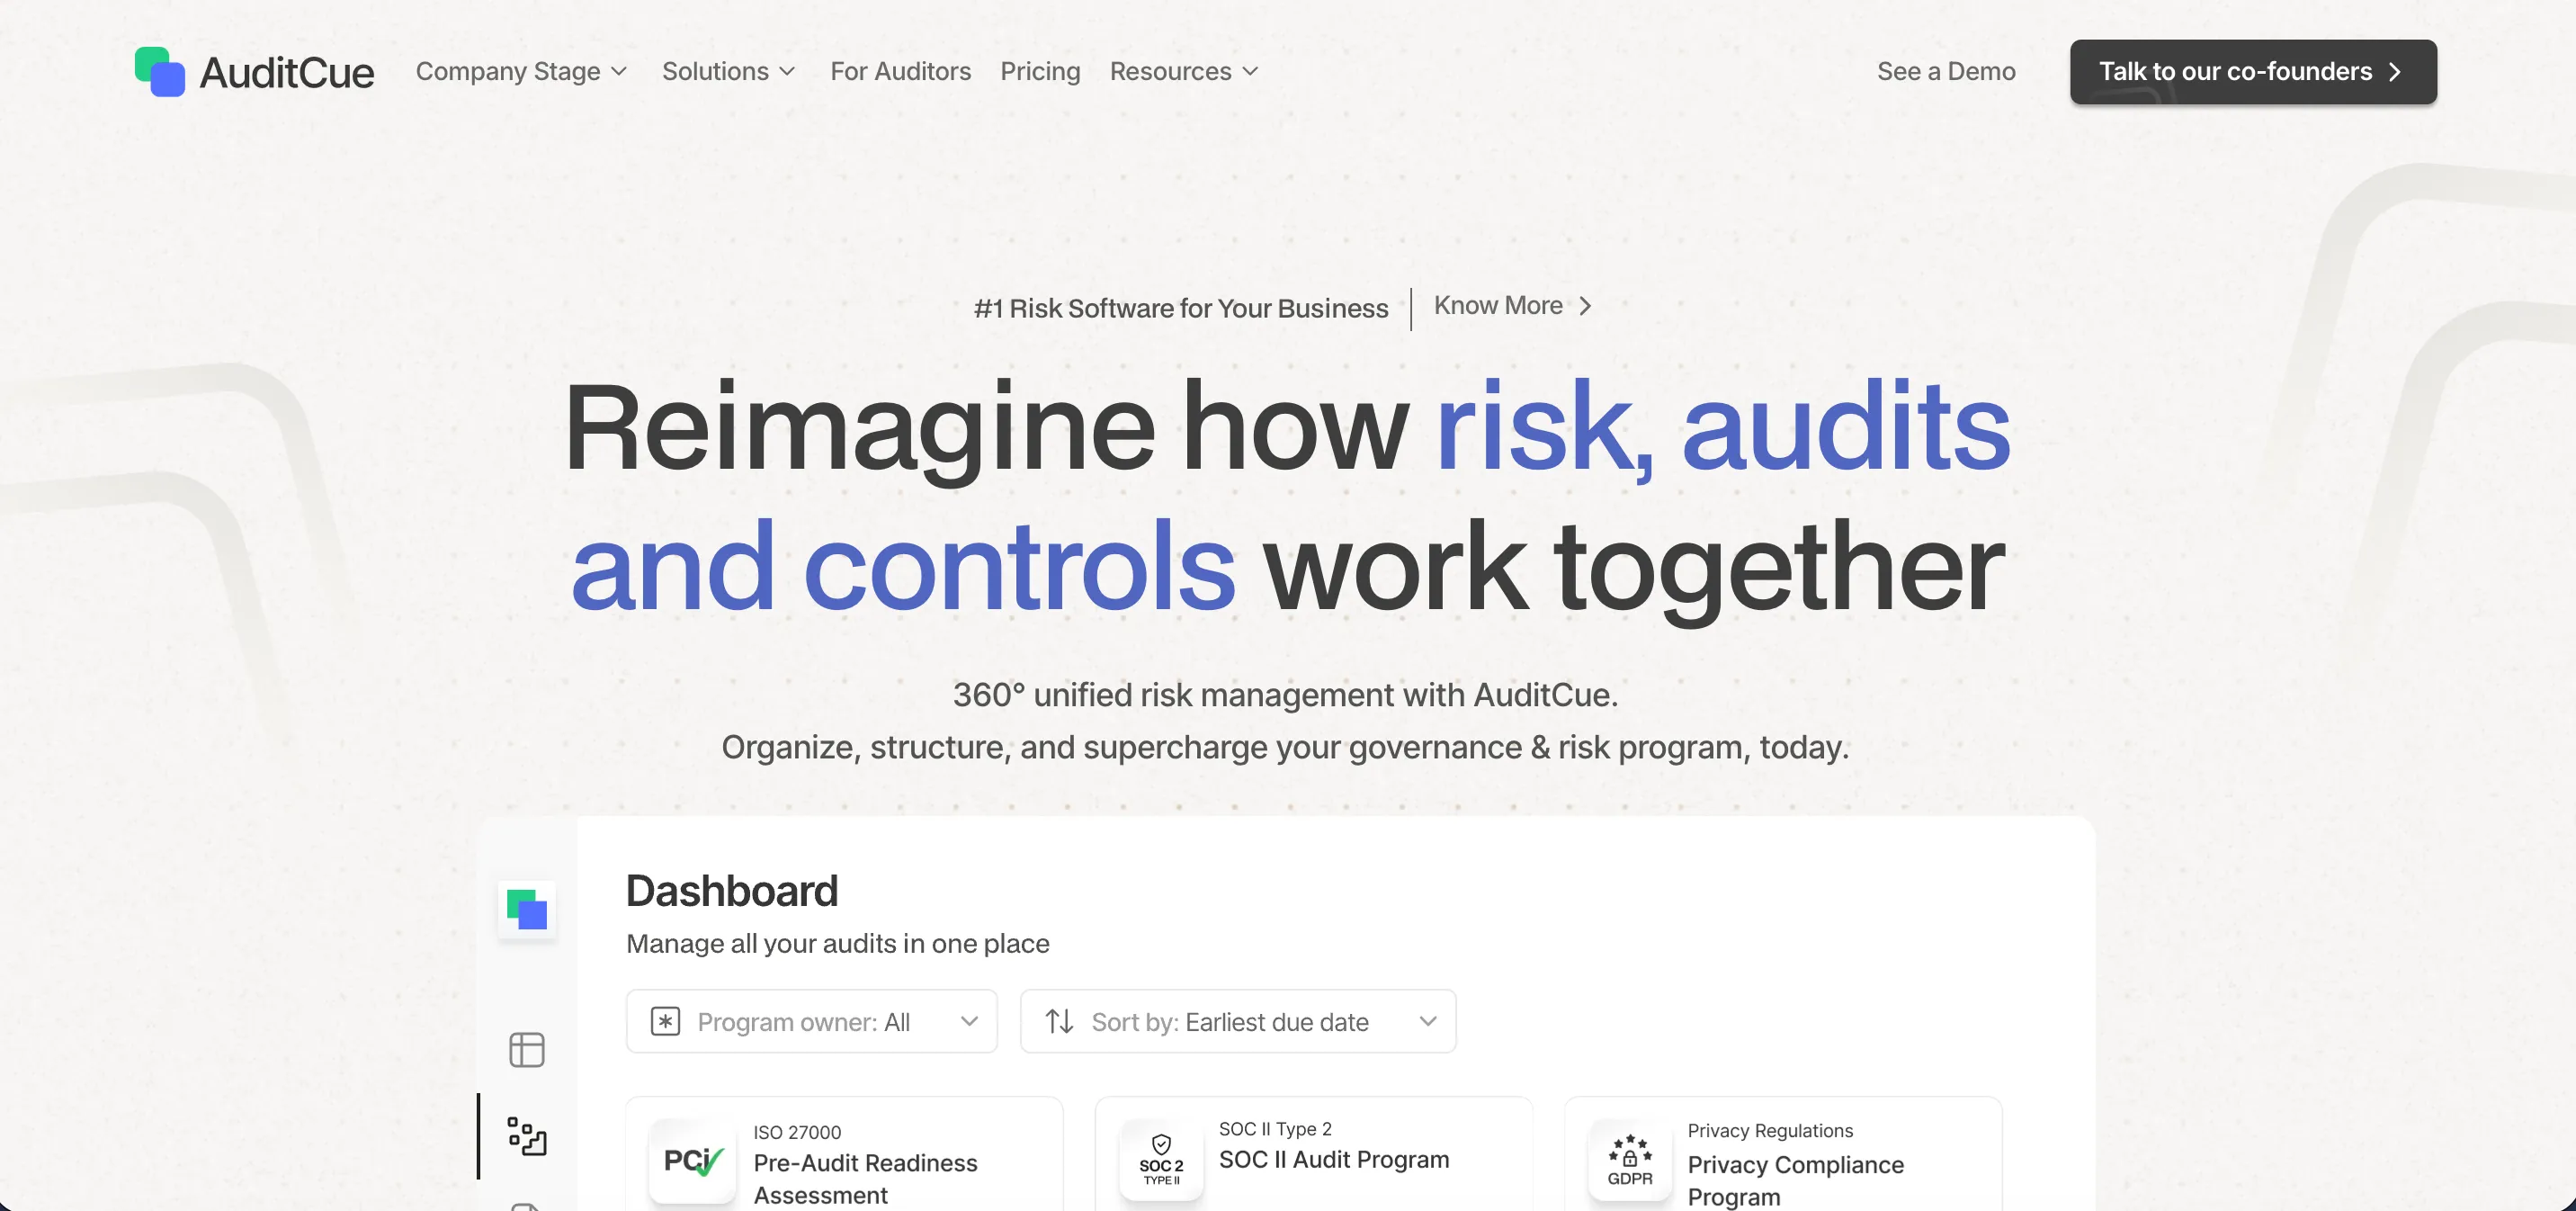Click the asterisk icon in Program owner
Image resolution: width=2576 pixels, height=1211 pixels.
click(x=665, y=1021)
